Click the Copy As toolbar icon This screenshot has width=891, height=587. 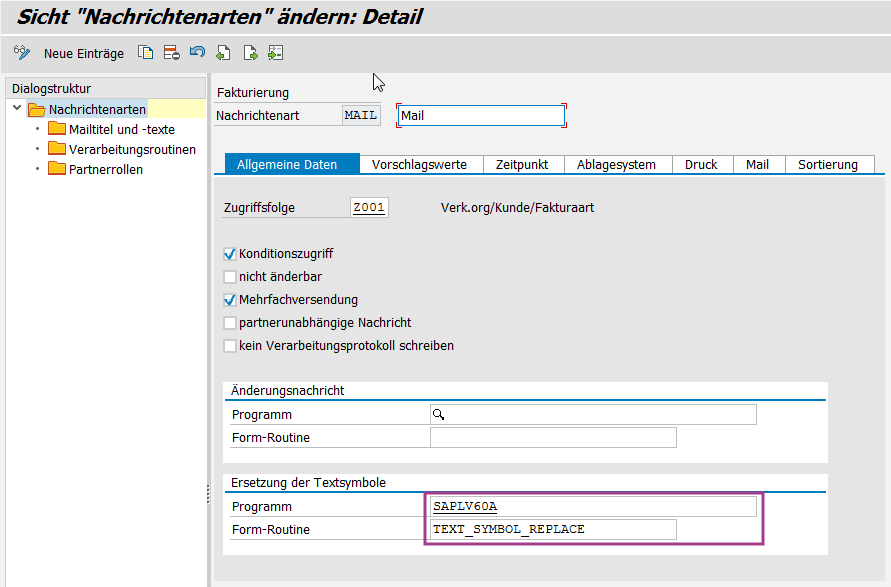(x=146, y=53)
